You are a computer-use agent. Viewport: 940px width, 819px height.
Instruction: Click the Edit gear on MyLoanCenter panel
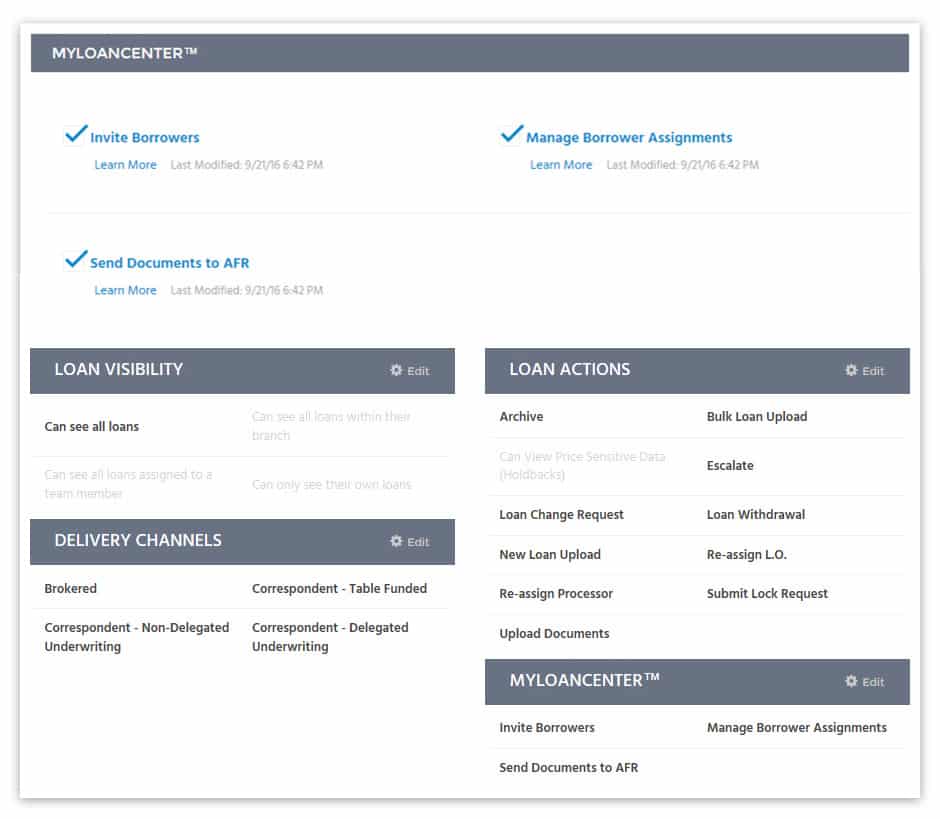pos(863,682)
